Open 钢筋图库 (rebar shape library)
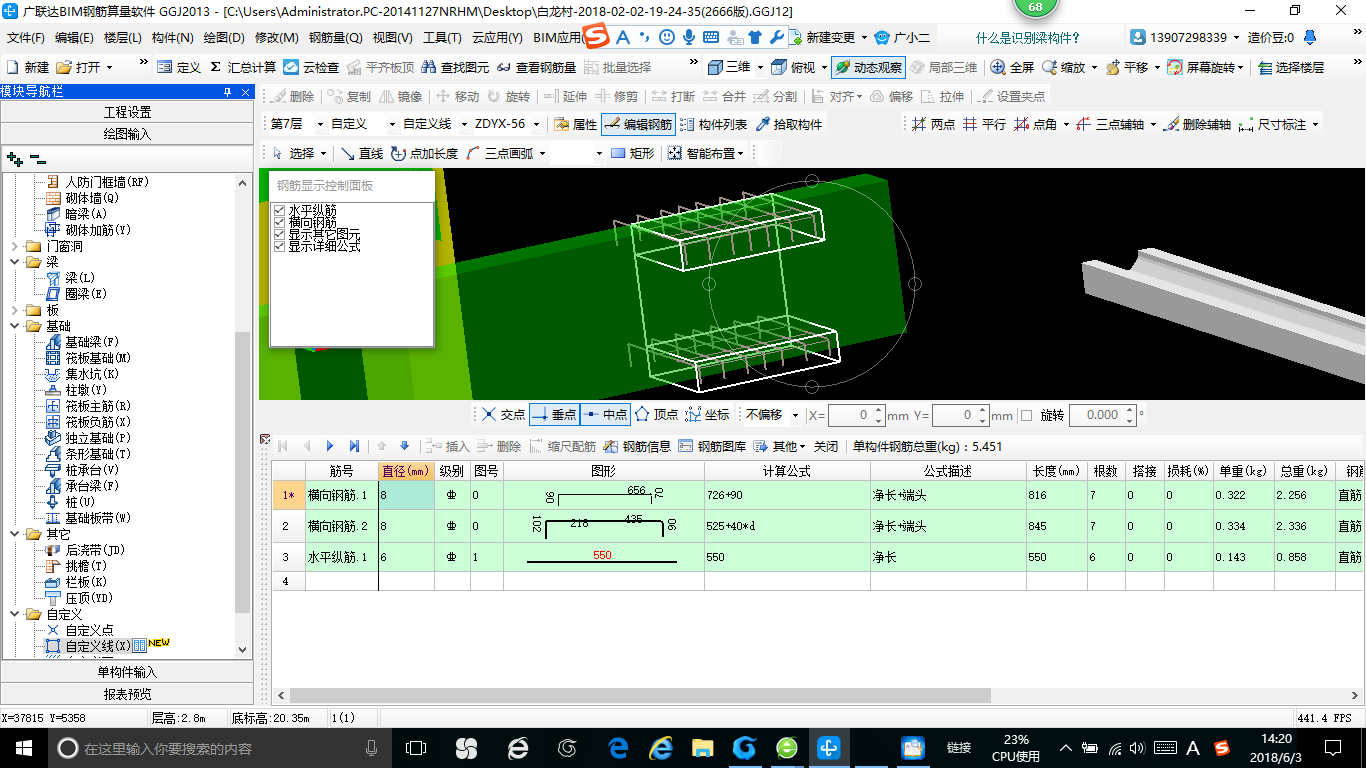Image resolution: width=1366 pixels, height=768 pixels. pos(712,446)
